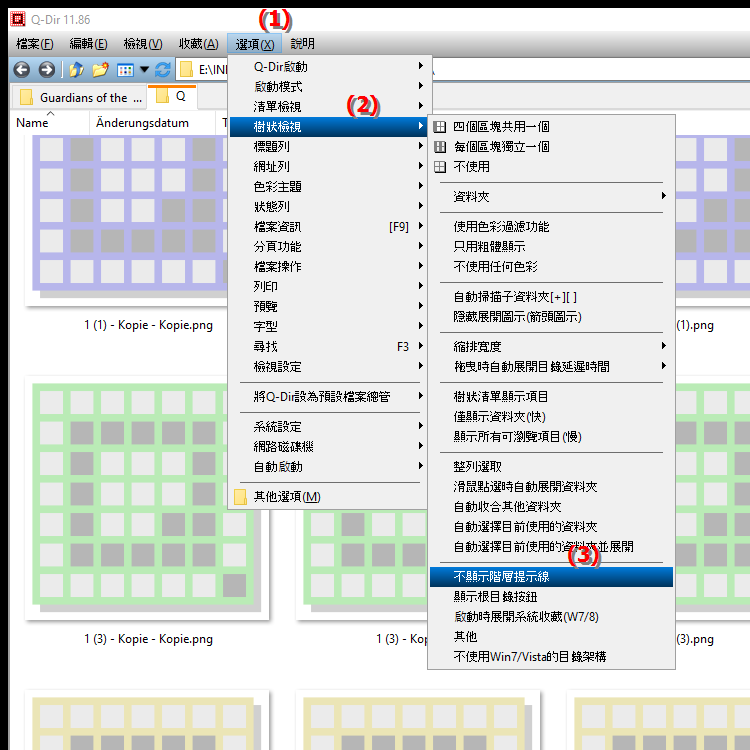Viewport: 750px width, 750px height.
Task: Toggle 顯示根目錄按鈕 option
Action: click(551, 597)
